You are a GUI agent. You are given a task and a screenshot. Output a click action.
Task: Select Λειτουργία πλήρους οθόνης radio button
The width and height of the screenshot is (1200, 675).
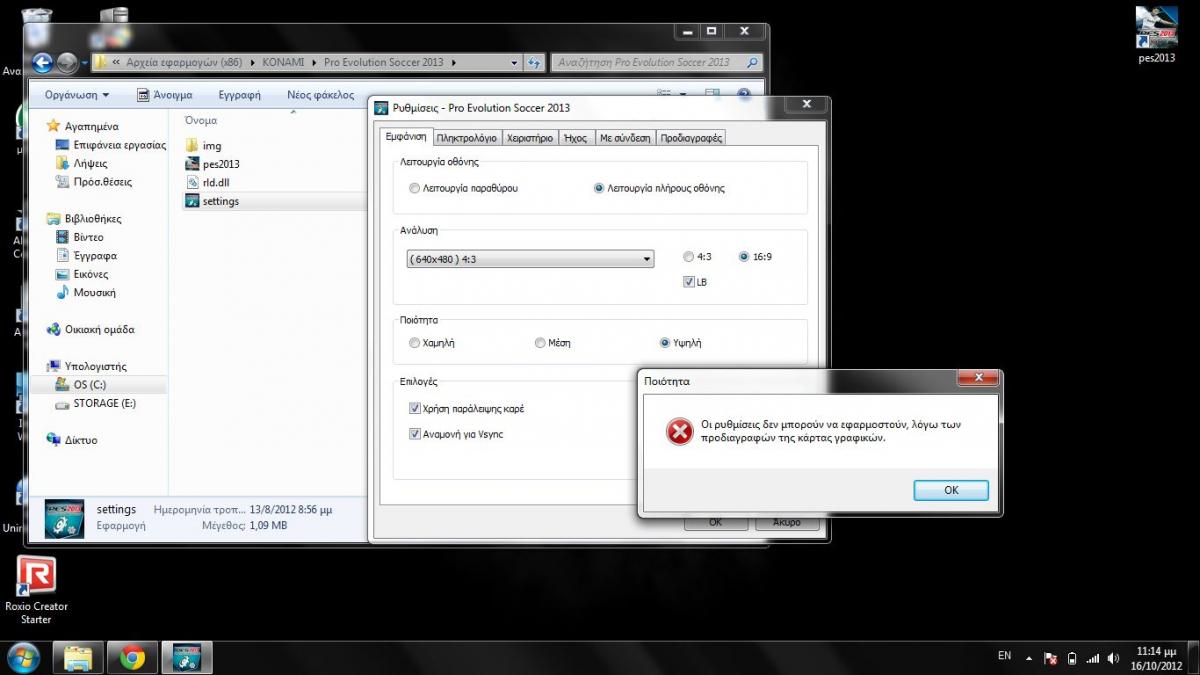pos(659,188)
